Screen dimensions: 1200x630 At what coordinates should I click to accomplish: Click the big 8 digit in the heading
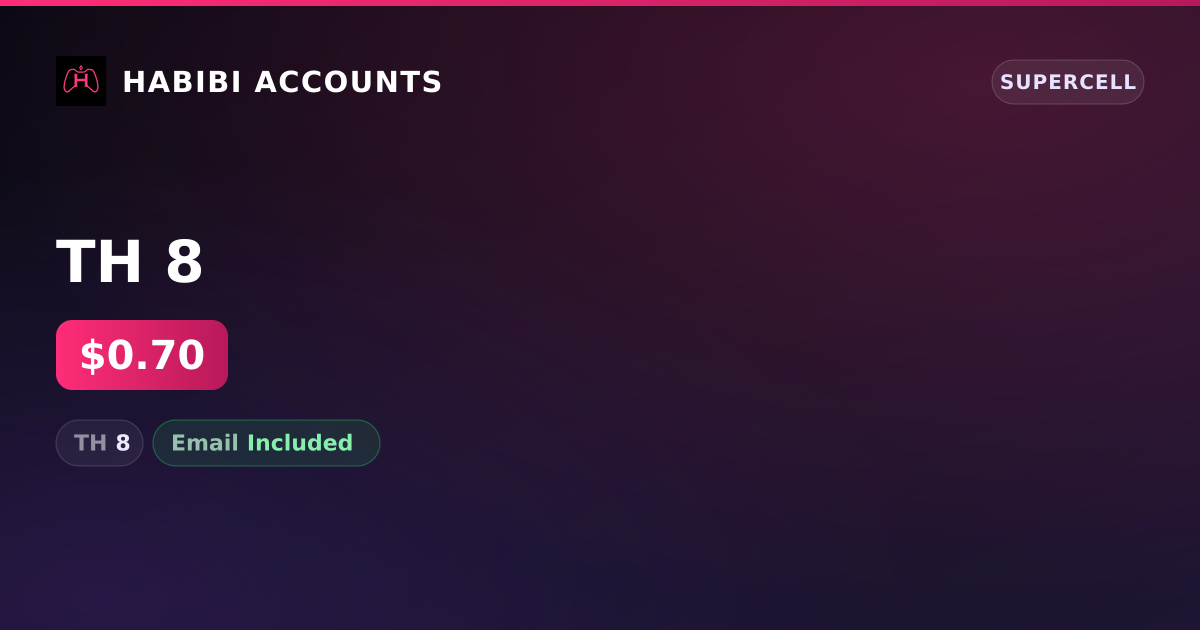[185, 262]
